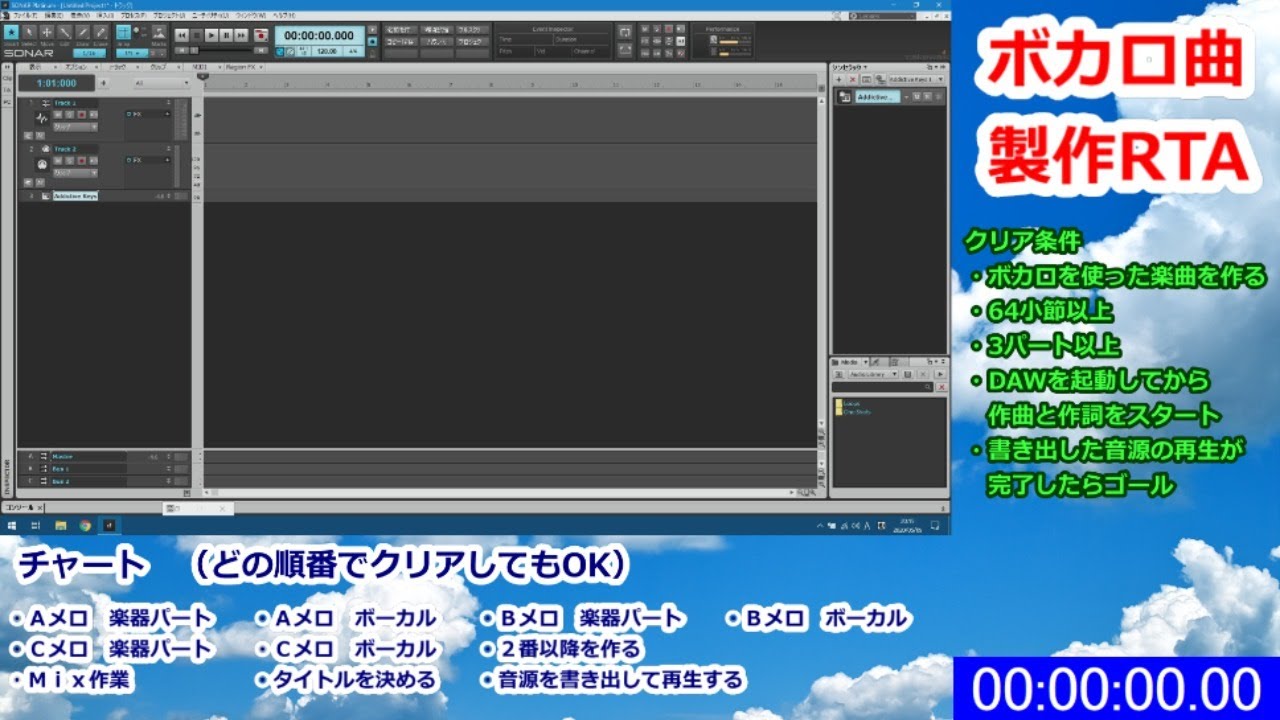The height and width of the screenshot is (720, 1280).
Task: Open the Addictive Keys synth selector dropdown
Action: point(915,79)
